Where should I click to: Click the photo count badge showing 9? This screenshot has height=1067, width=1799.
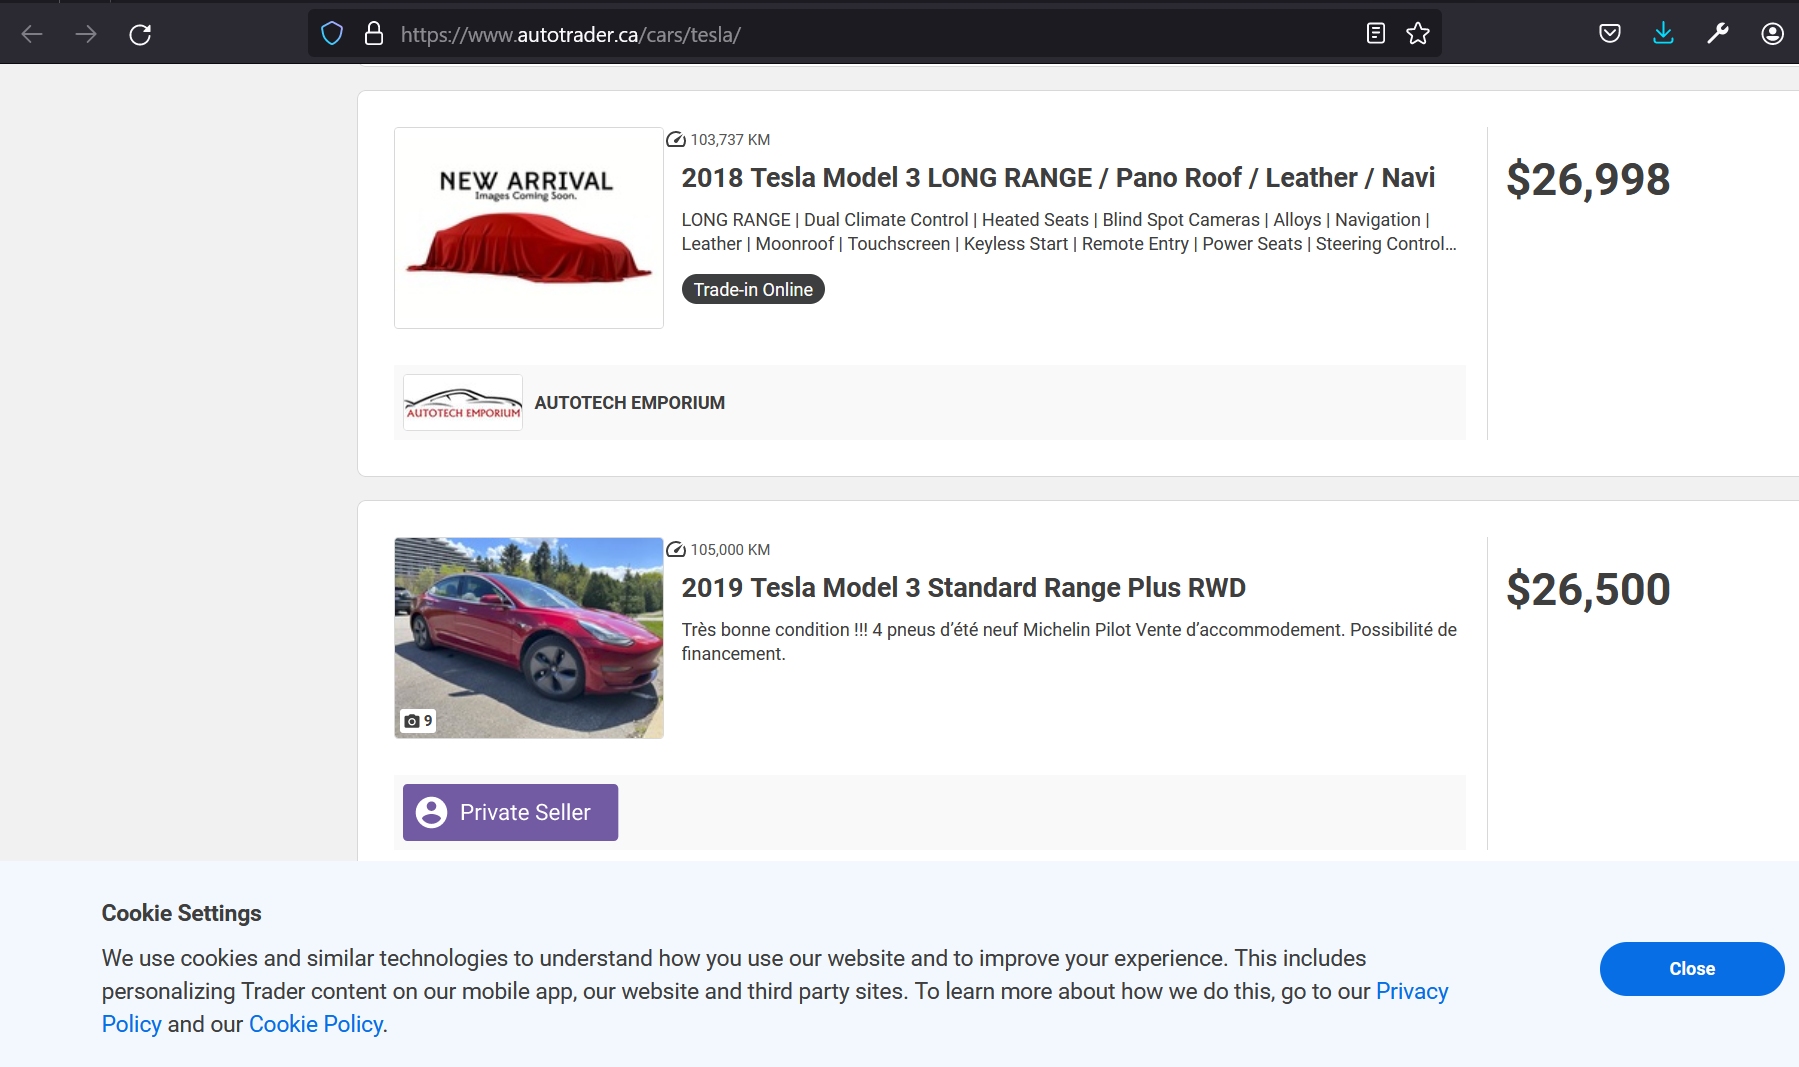tap(418, 721)
